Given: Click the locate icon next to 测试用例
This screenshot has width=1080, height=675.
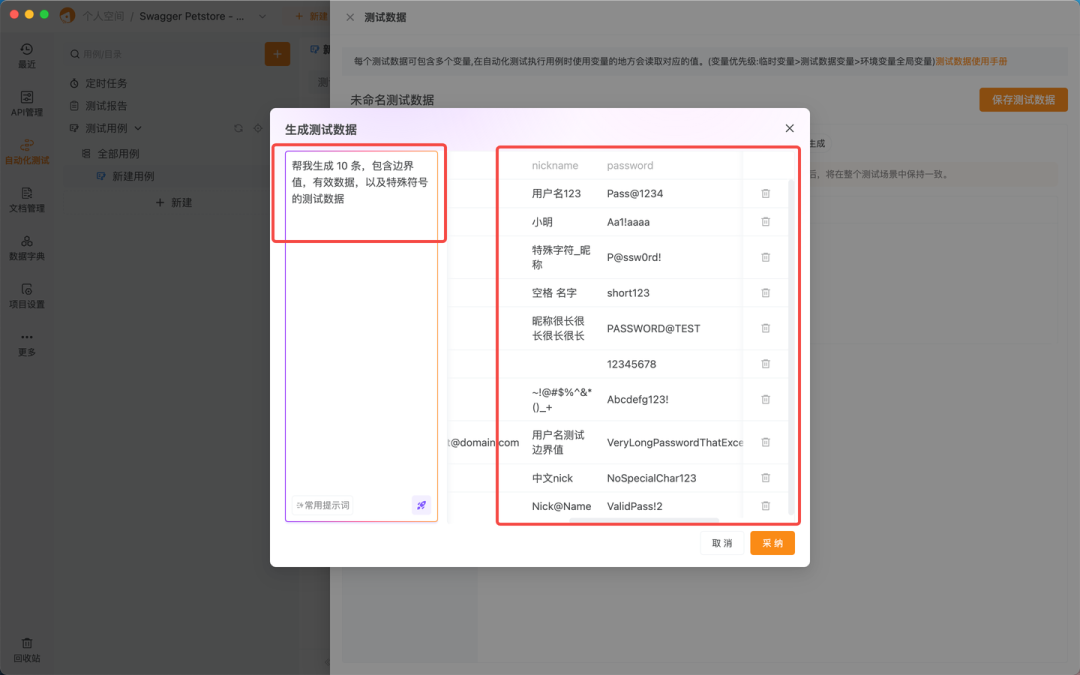Looking at the screenshot, I should pos(258,128).
